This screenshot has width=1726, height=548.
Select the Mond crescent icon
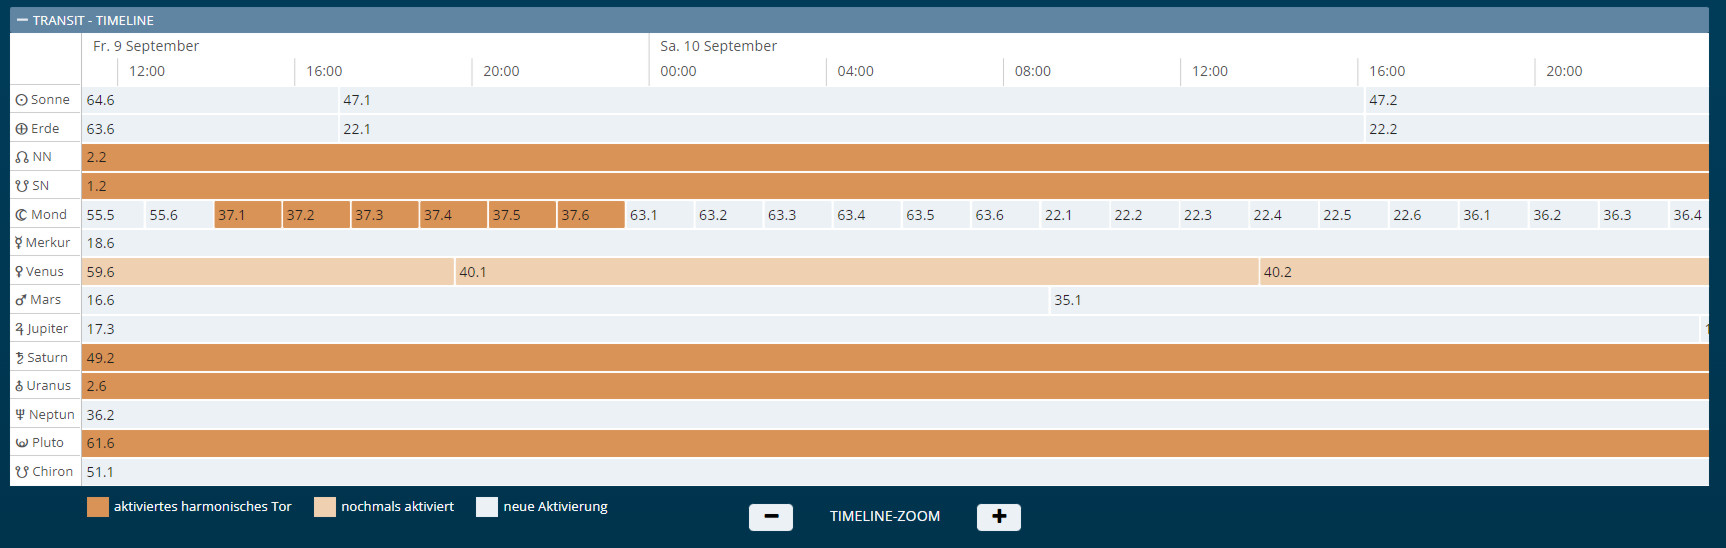point(21,215)
